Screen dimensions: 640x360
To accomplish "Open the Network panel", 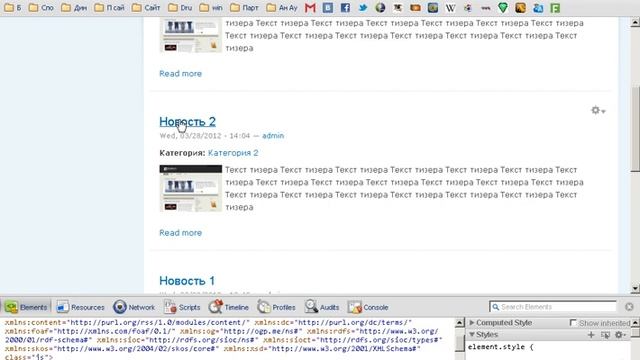I will pos(134,307).
